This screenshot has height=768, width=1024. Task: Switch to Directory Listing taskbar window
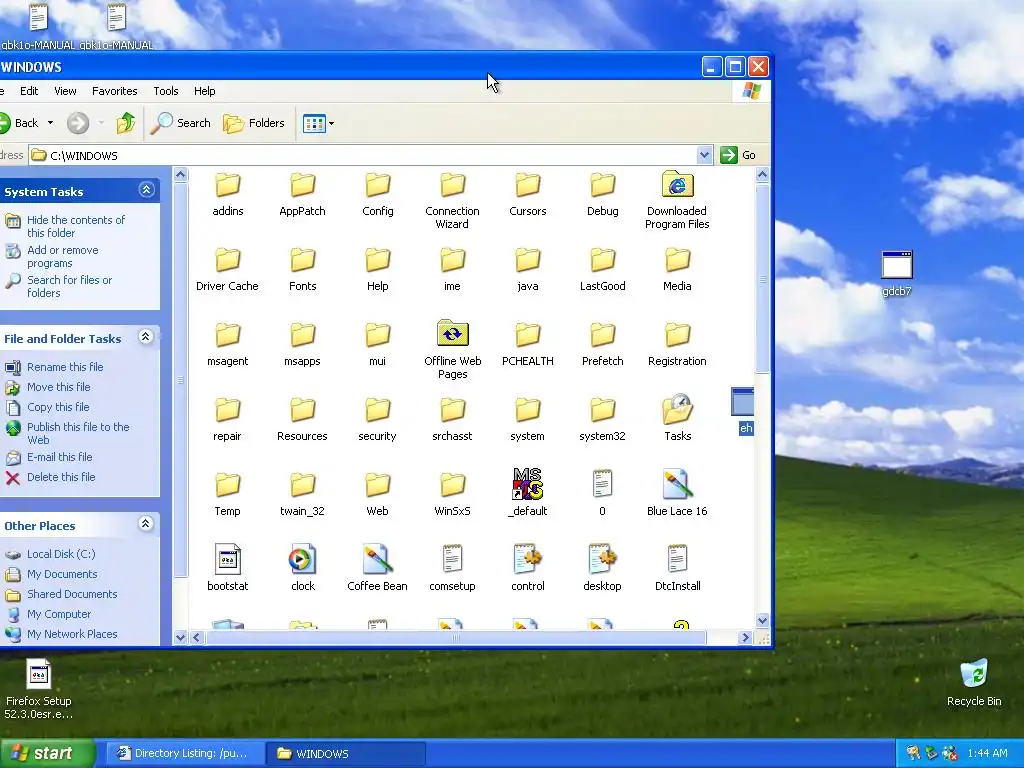pyautogui.click(x=185, y=754)
